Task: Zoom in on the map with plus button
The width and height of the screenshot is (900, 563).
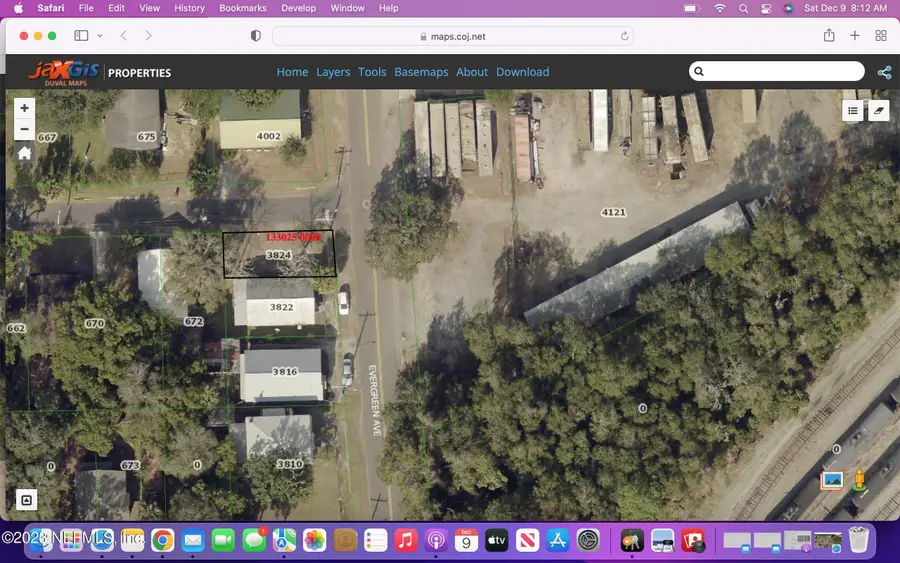Action: click(24, 108)
